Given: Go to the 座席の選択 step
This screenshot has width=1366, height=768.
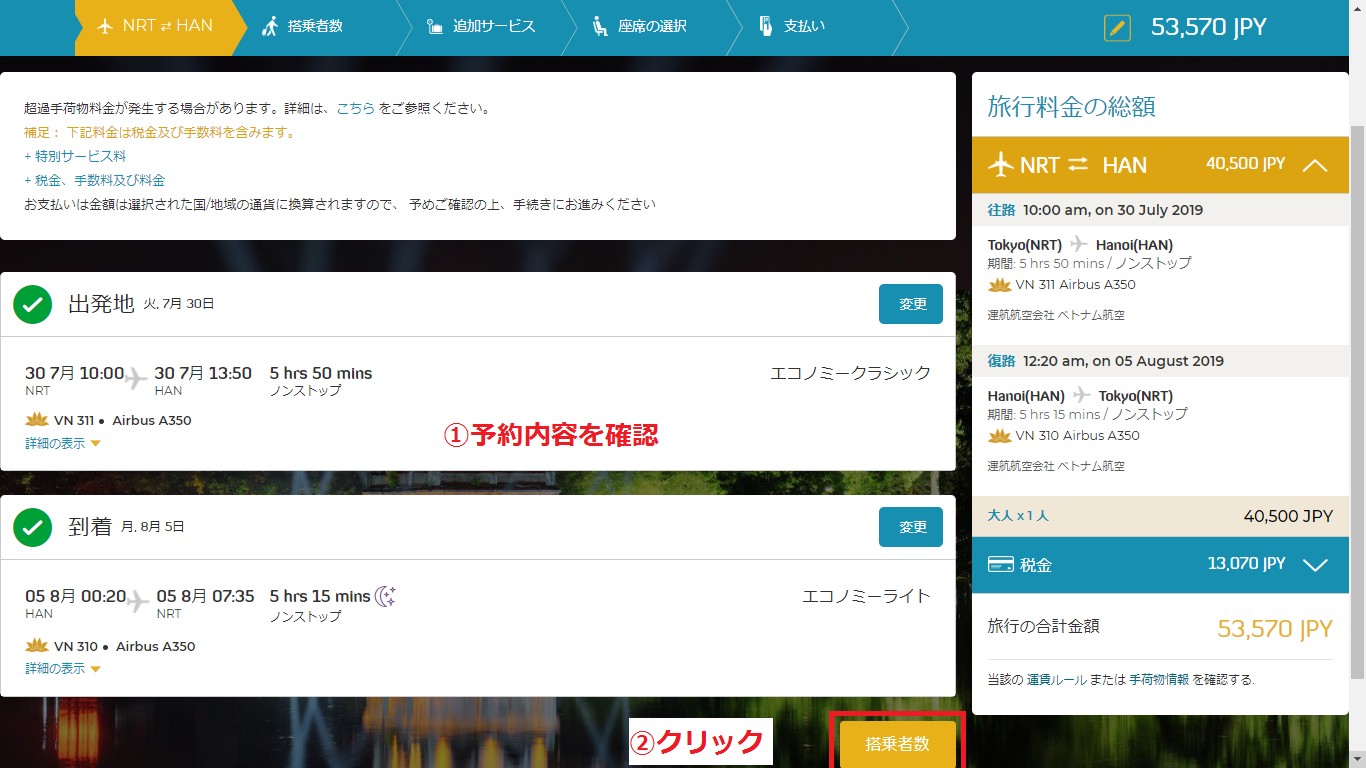Looking at the screenshot, I should [640, 27].
